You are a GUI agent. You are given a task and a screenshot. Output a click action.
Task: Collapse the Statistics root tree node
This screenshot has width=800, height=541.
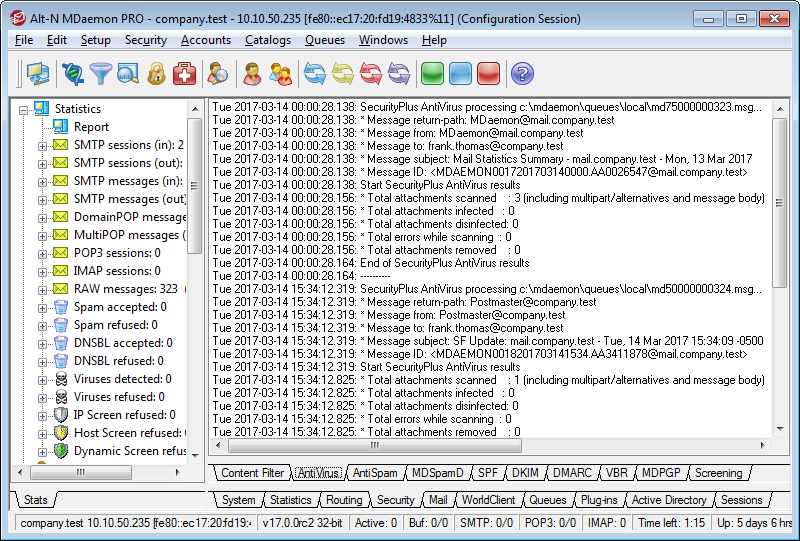(24, 109)
